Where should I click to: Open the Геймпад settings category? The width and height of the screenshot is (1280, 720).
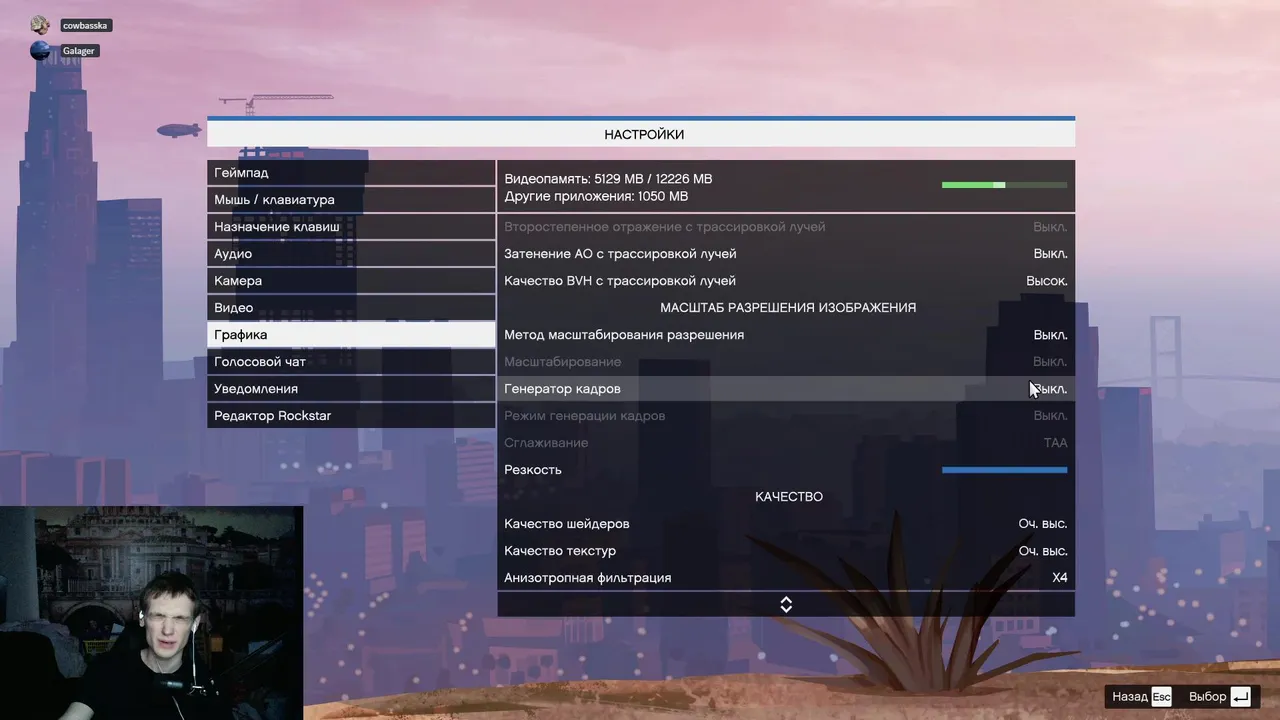(x=351, y=173)
